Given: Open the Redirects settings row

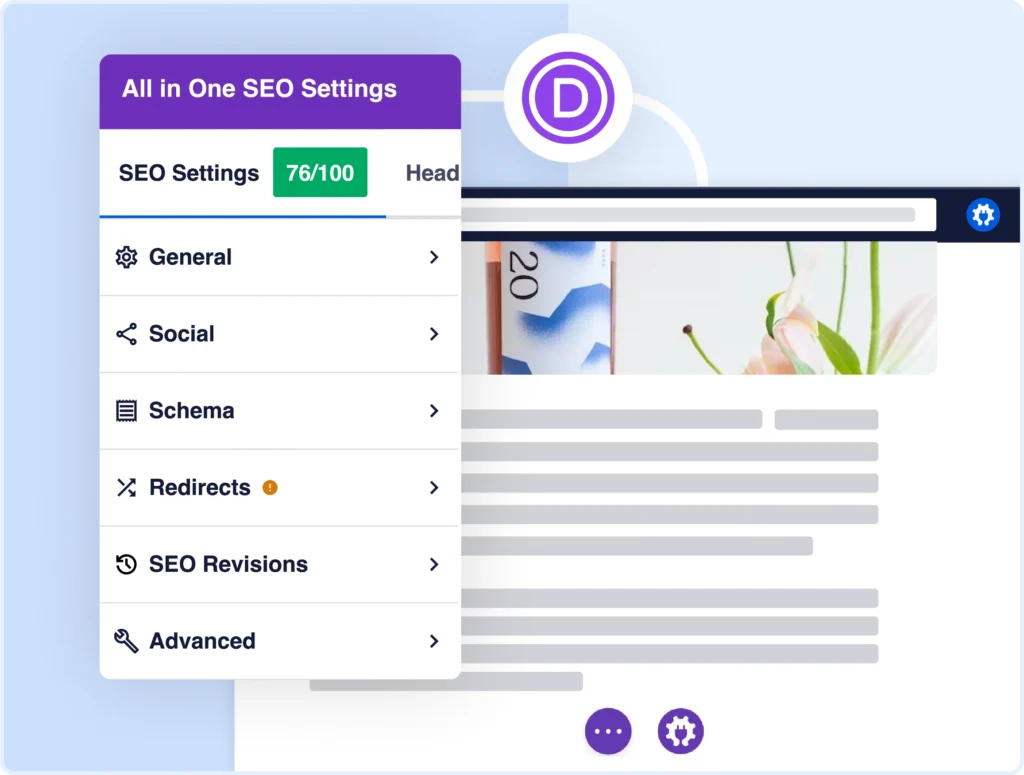Looking at the screenshot, I should pyautogui.click(x=280, y=488).
